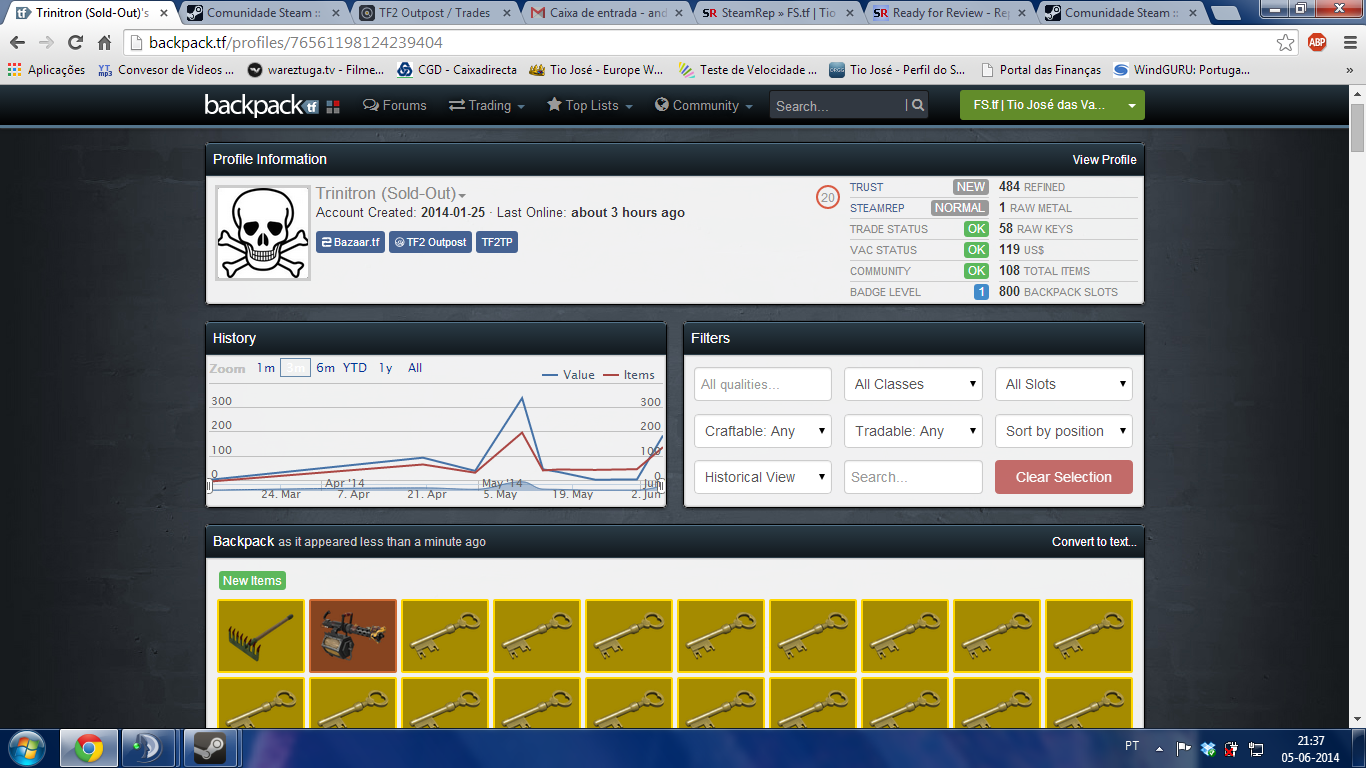Screen dimensions: 1366x768
Task: Open Windows Start button
Action: pos(26,748)
